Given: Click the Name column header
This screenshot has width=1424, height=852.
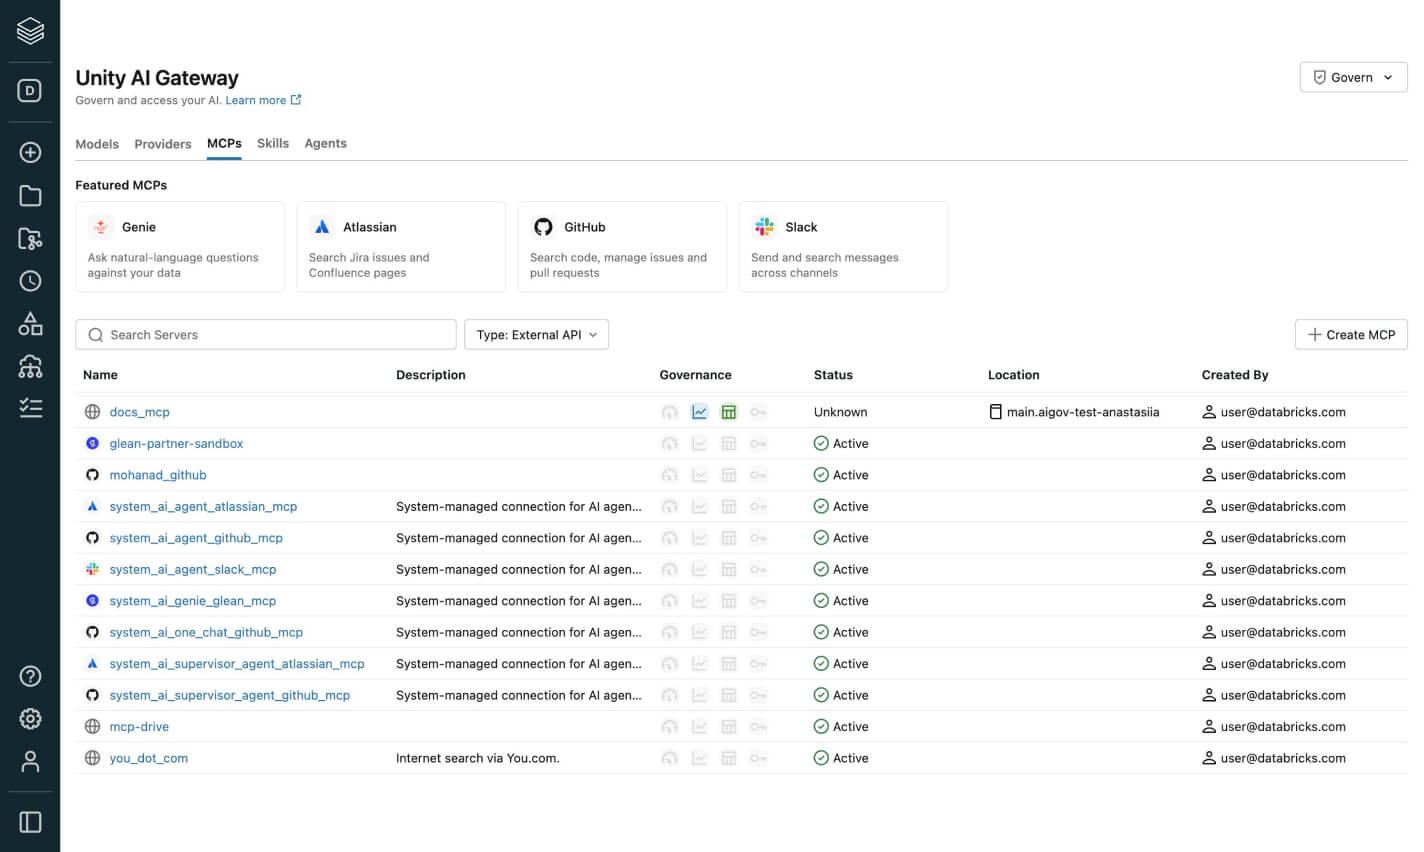Looking at the screenshot, I should pyautogui.click(x=101, y=375).
